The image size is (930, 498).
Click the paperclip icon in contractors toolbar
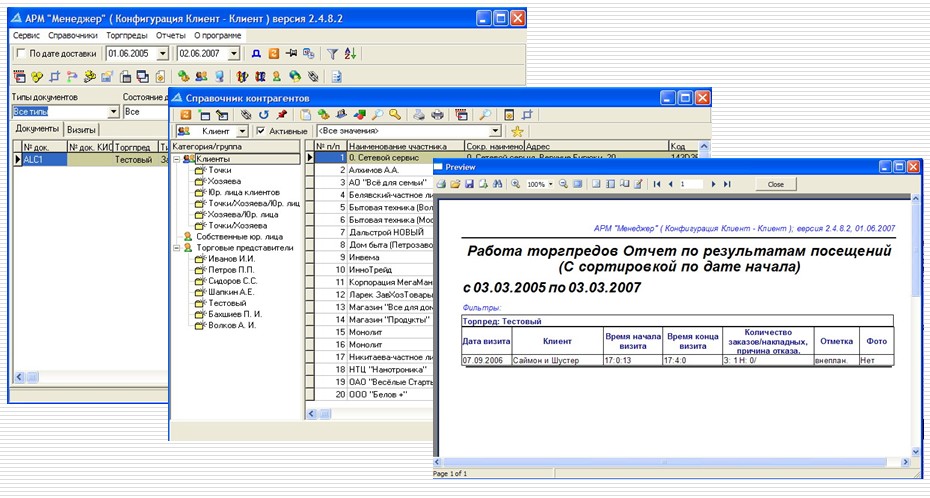pyautogui.click(x=246, y=115)
